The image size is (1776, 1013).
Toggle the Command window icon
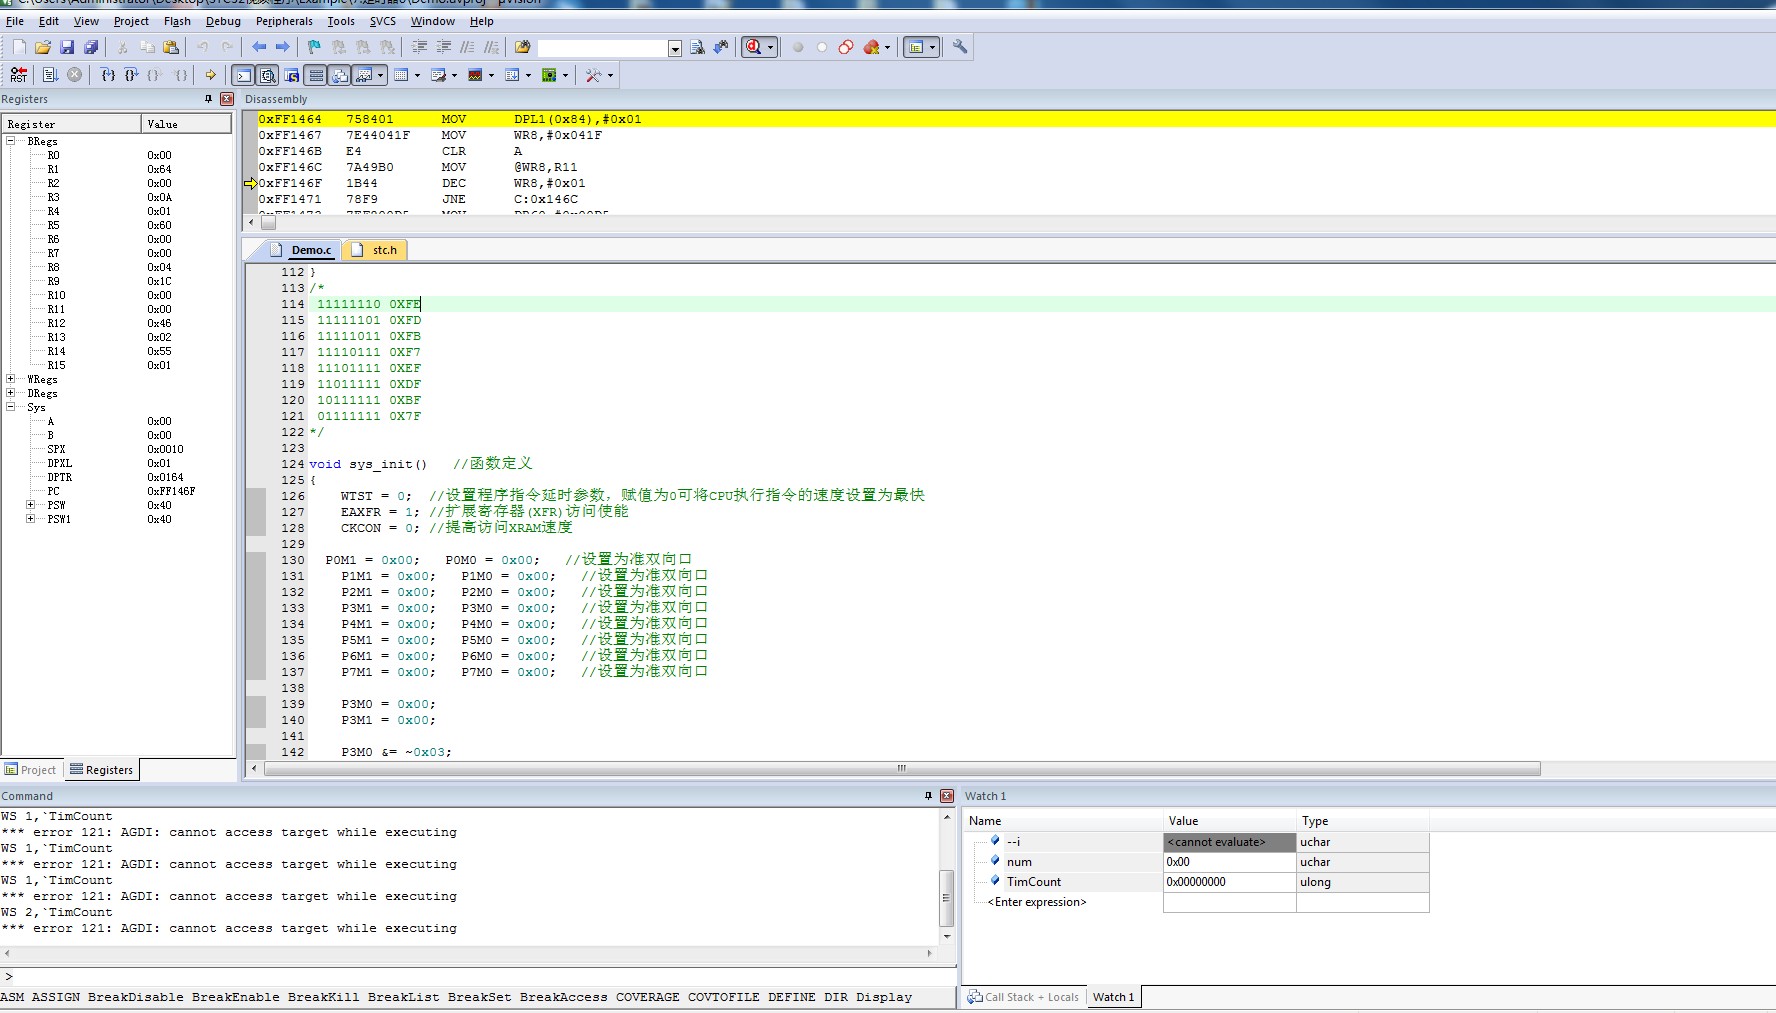tap(243, 75)
